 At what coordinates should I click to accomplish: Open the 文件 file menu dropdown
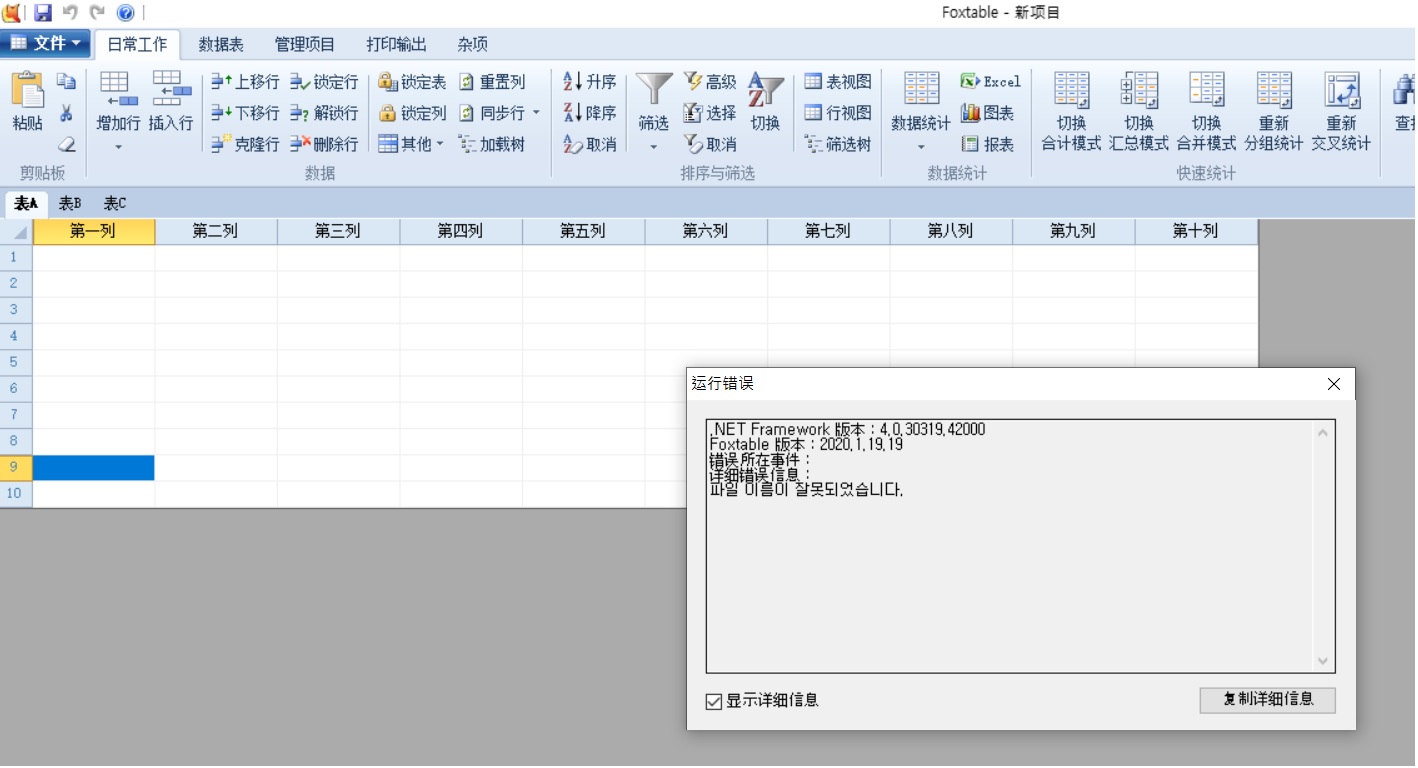pyautogui.click(x=46, y=43)
